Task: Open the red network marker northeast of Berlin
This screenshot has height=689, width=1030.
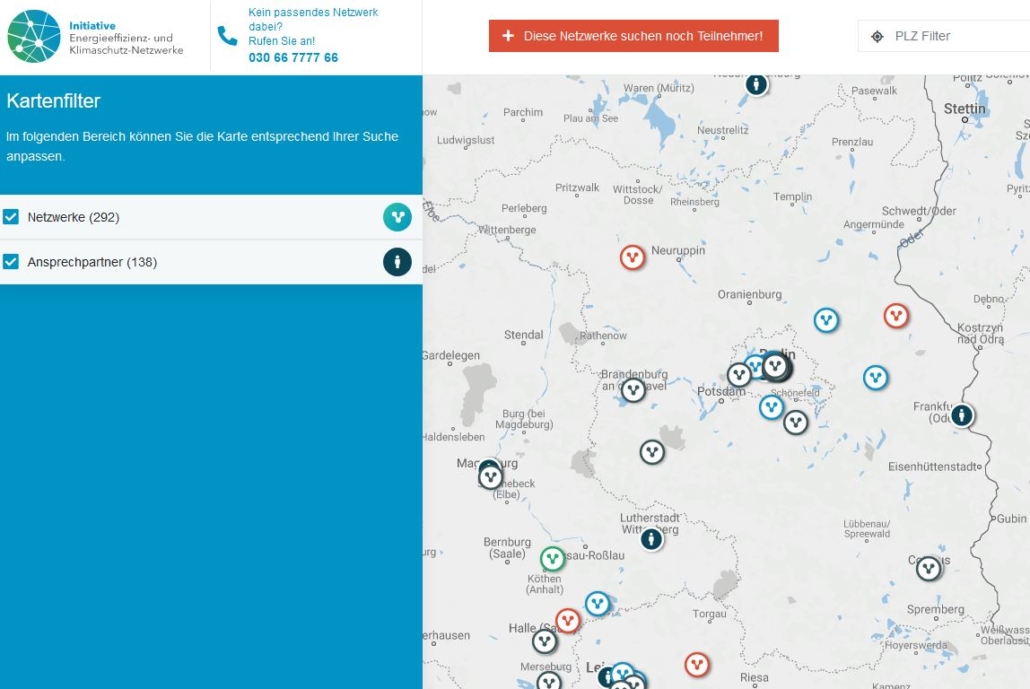Action: coord(896,316)
